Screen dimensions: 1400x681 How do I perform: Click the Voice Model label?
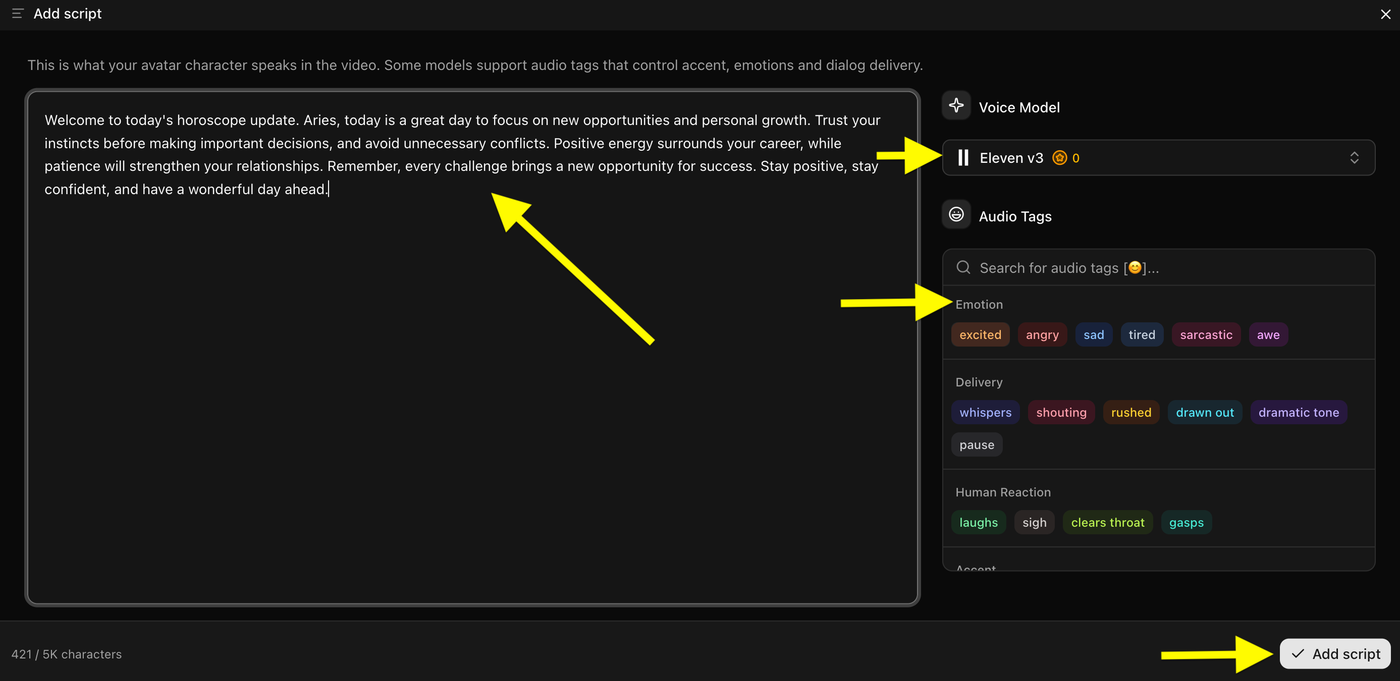(x=1019, y=107)
